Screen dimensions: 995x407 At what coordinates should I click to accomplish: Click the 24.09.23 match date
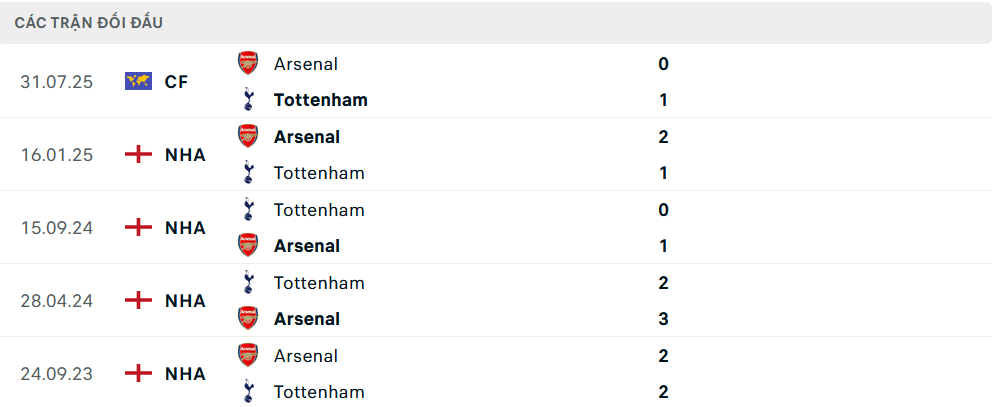56,374
